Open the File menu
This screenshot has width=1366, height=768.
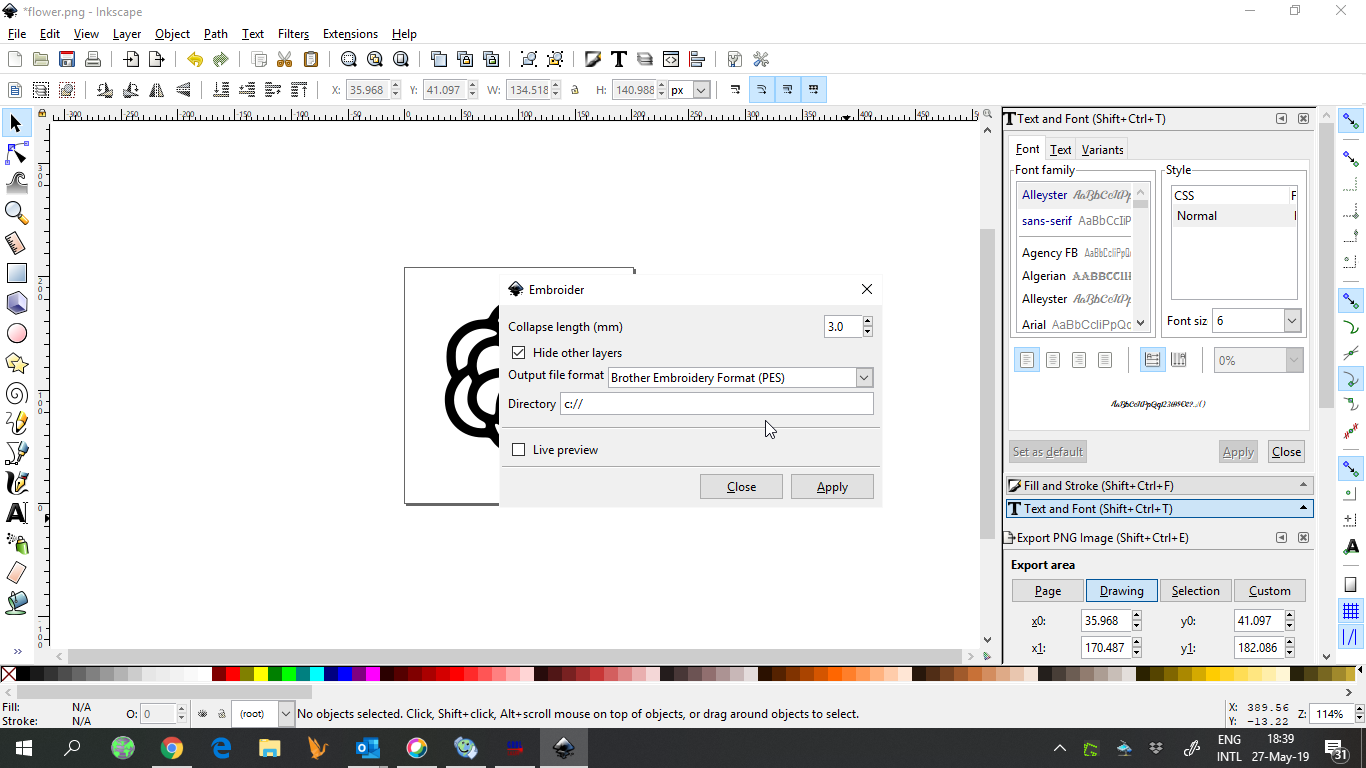point(17,34)
